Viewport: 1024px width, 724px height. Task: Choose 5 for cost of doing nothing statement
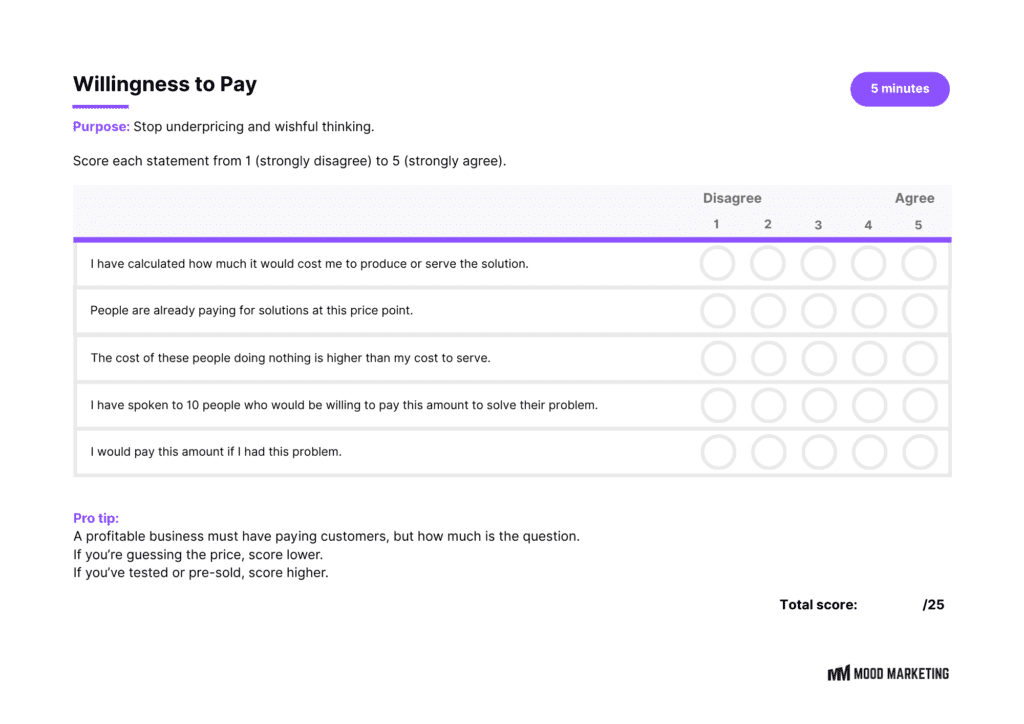(919, 358)
